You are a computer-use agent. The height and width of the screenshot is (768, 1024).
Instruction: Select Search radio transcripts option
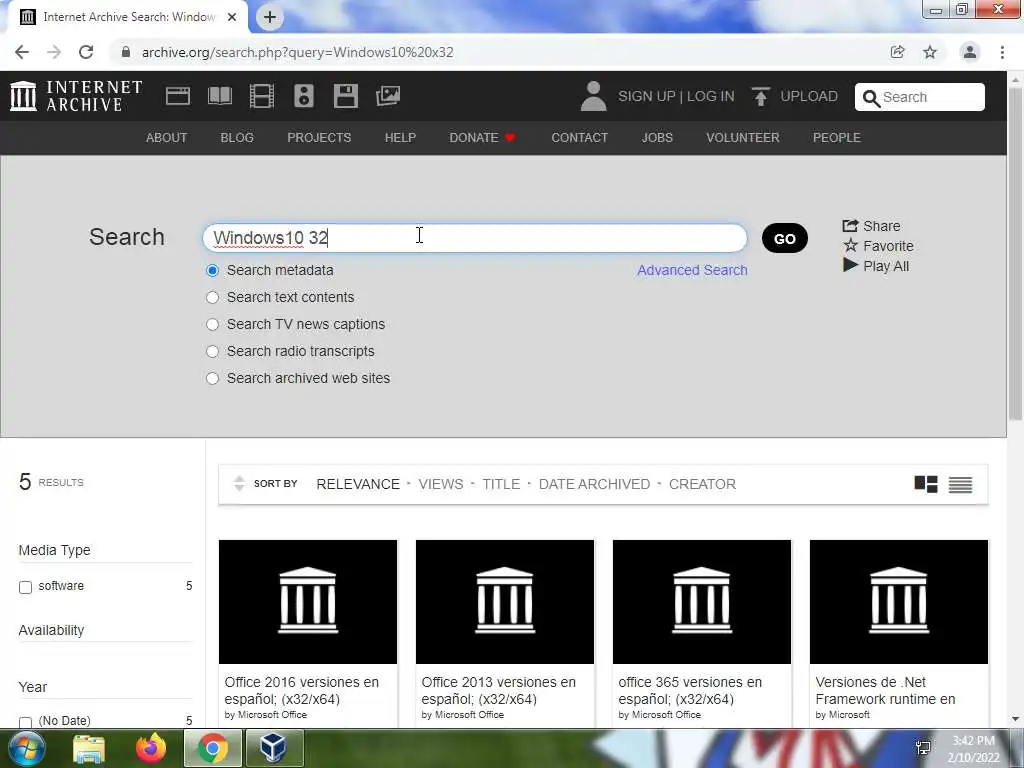click(x=212, y=351)
